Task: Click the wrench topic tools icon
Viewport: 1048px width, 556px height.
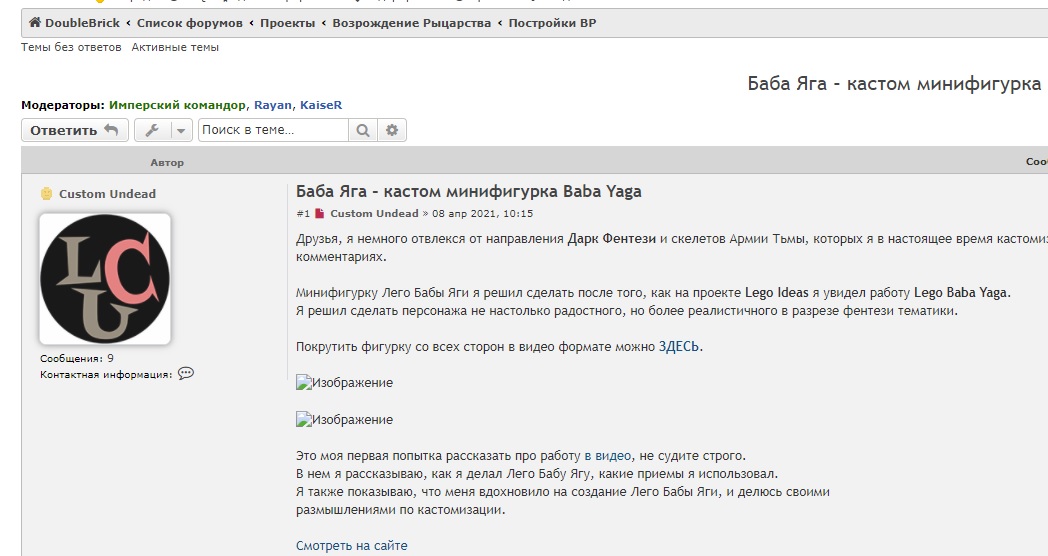Action: (152, 130)
